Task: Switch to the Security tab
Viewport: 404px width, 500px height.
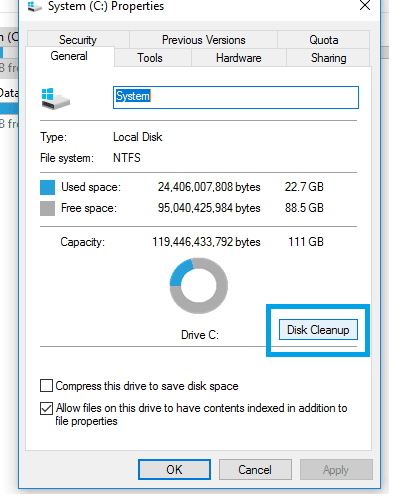Action: tap(78, 40)
